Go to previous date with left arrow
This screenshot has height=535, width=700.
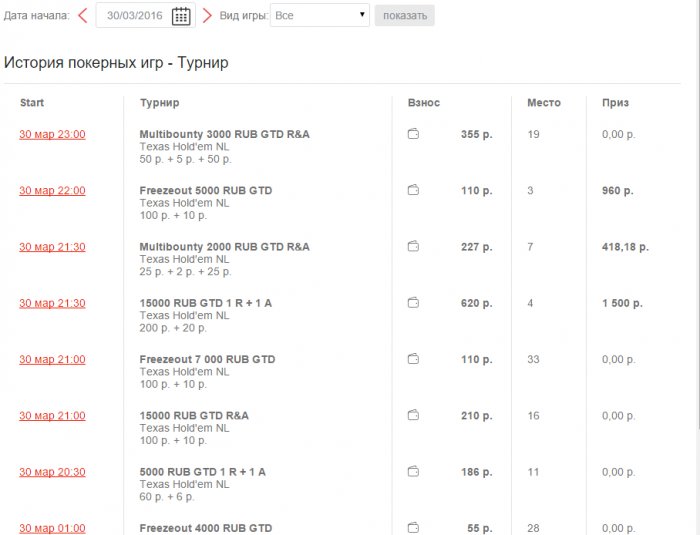point(83,15)
